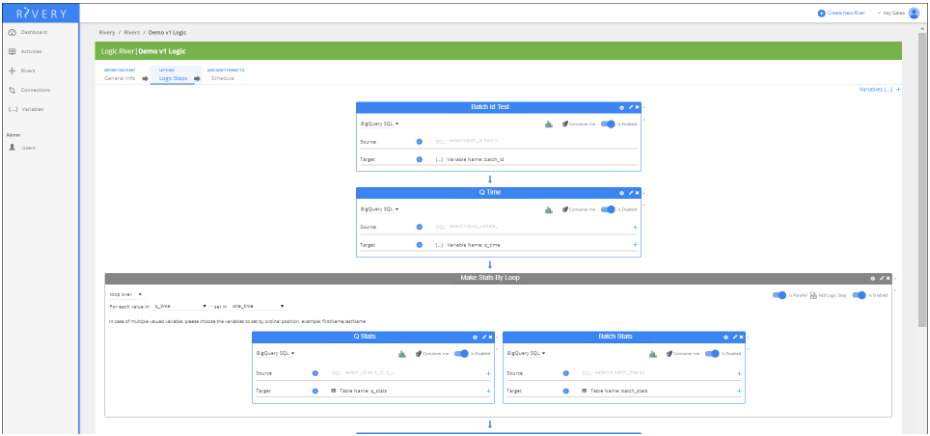
Task: Switch to the Schedule tab
Action: [x=222, y=78]
